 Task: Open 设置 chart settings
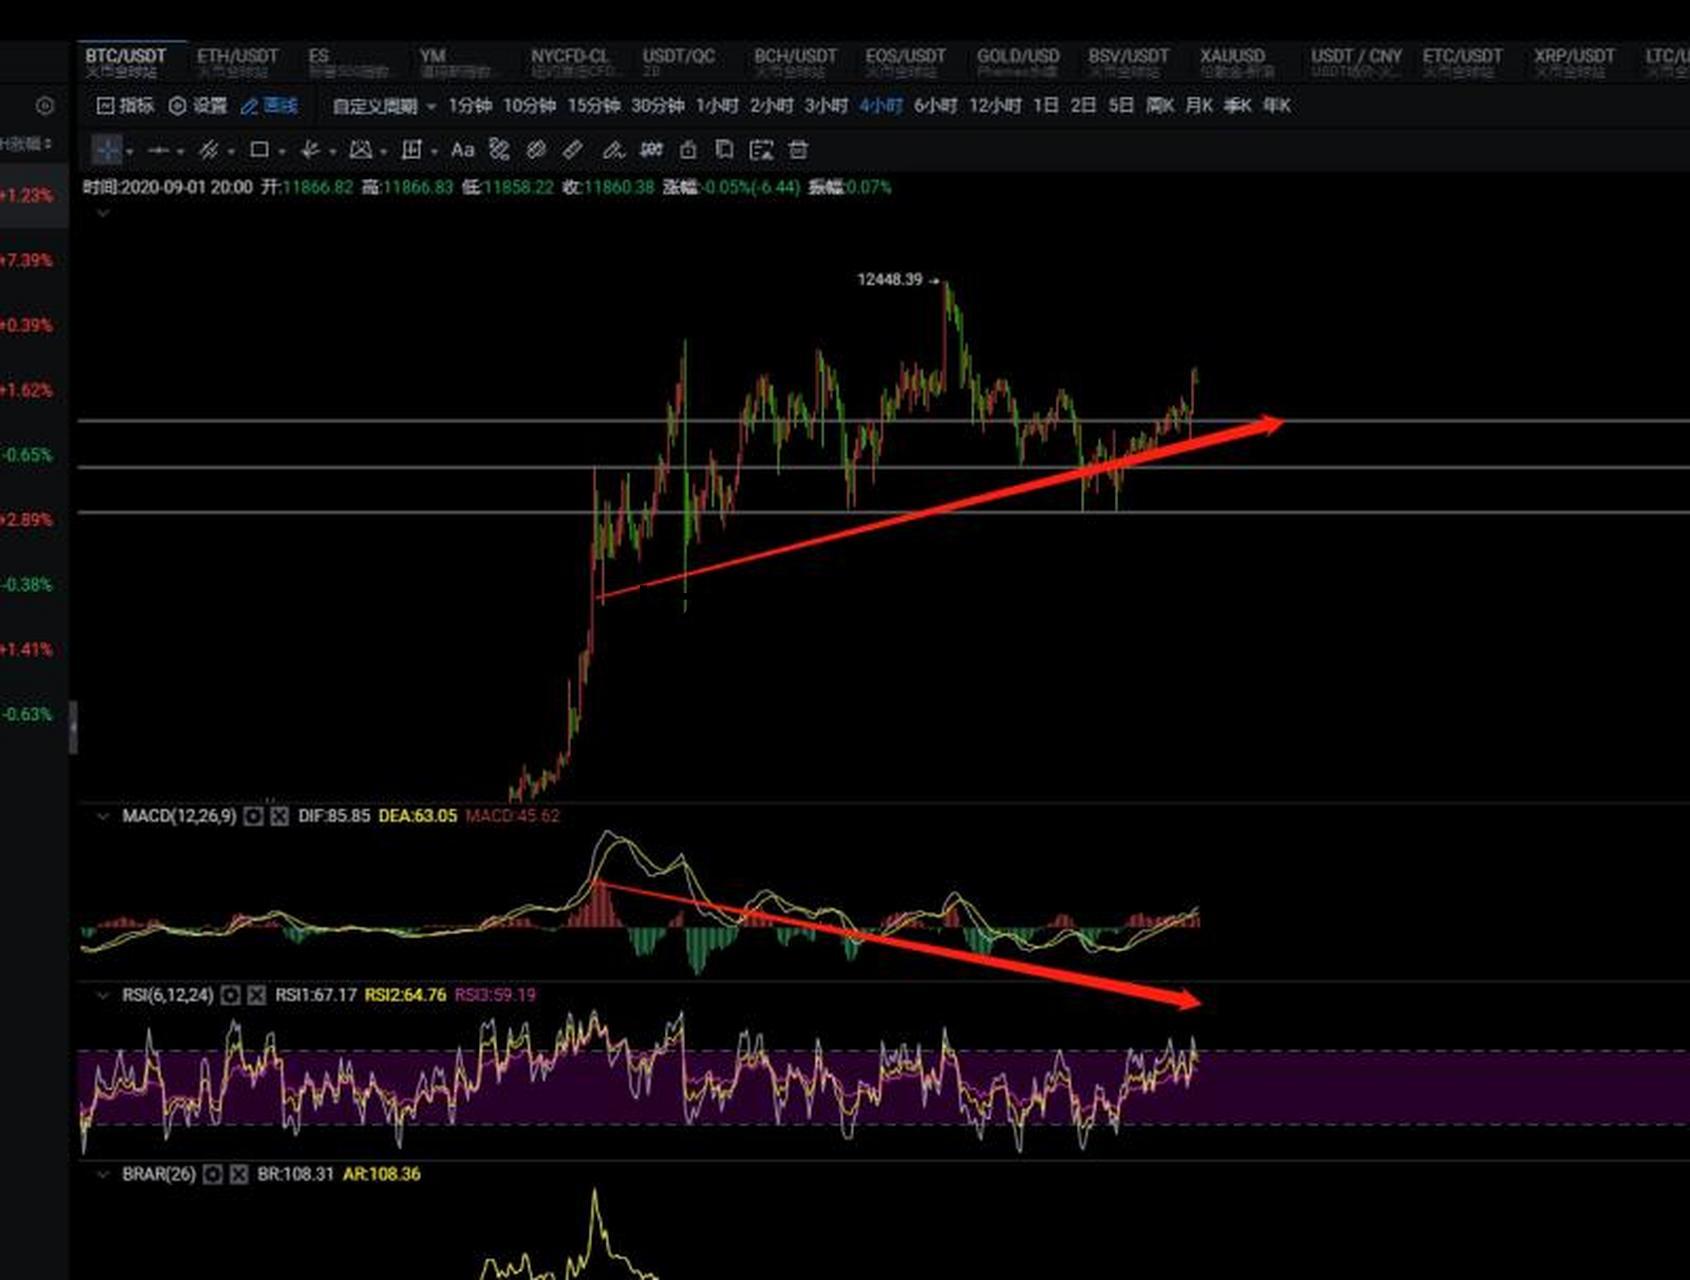click(198, 106)
